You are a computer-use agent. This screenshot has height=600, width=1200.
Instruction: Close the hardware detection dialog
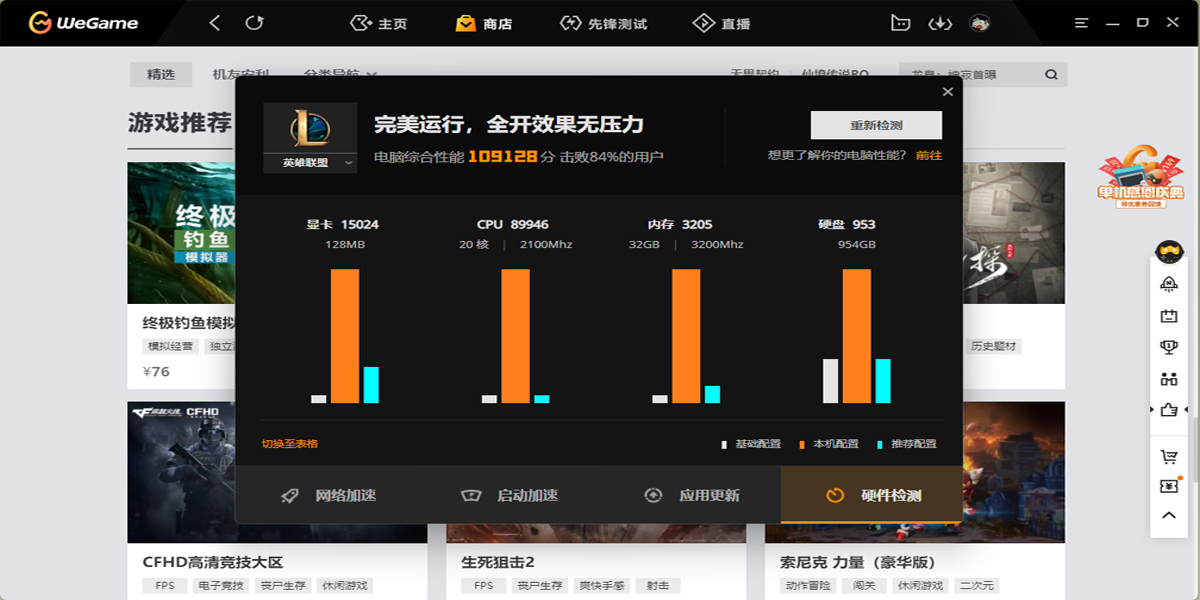(x=948, y=92)
